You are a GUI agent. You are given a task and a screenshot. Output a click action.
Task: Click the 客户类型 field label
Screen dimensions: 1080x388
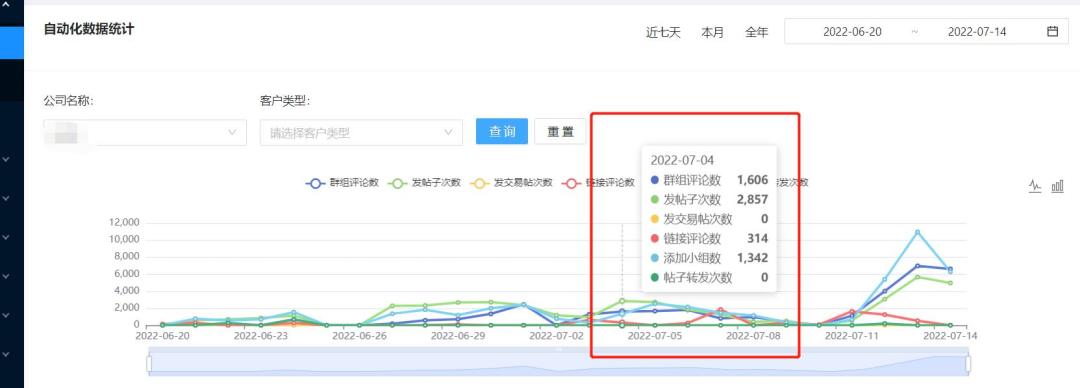(x=285, y=101)
